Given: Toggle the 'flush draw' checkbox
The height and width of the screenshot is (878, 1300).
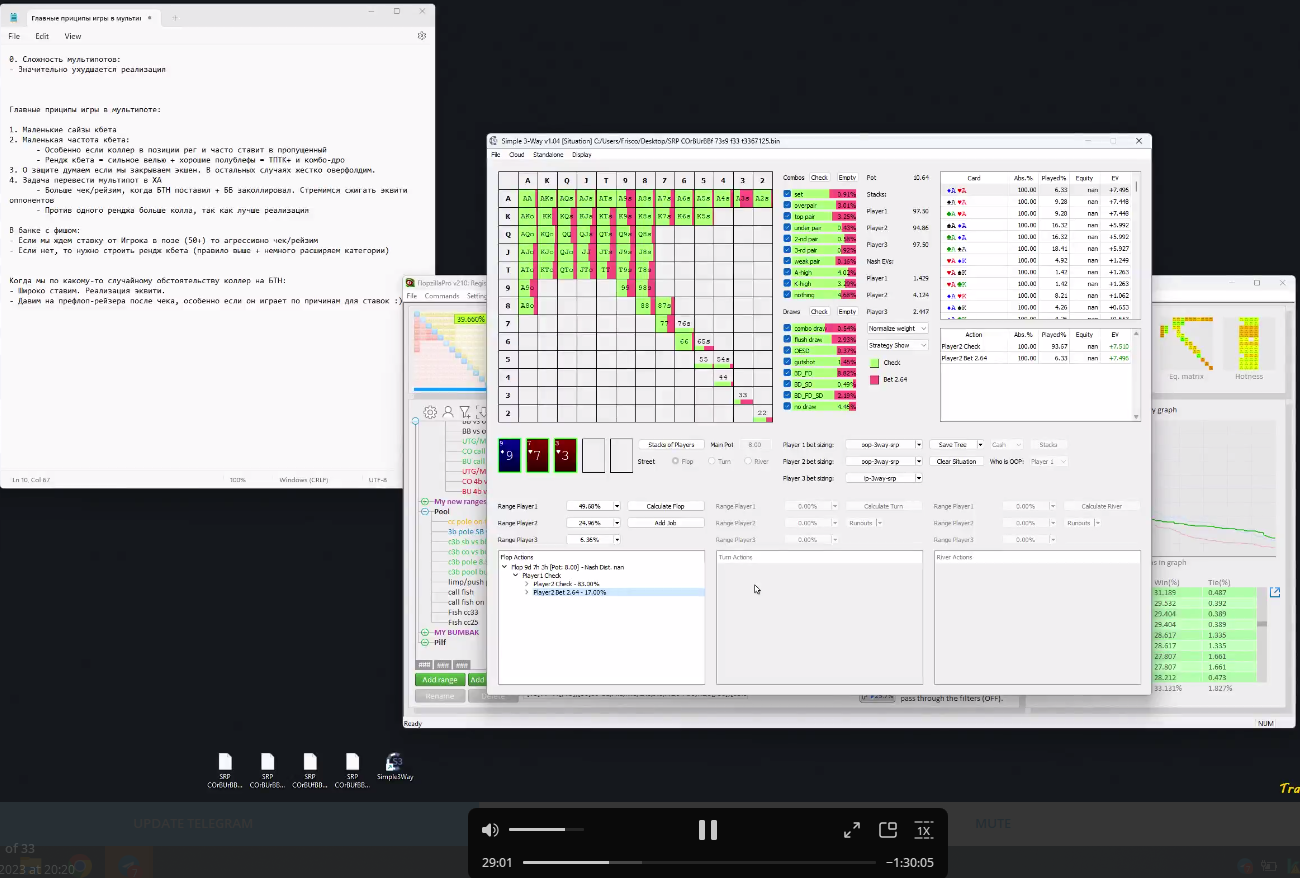Looking at the screenshot, I should (787, 339).
